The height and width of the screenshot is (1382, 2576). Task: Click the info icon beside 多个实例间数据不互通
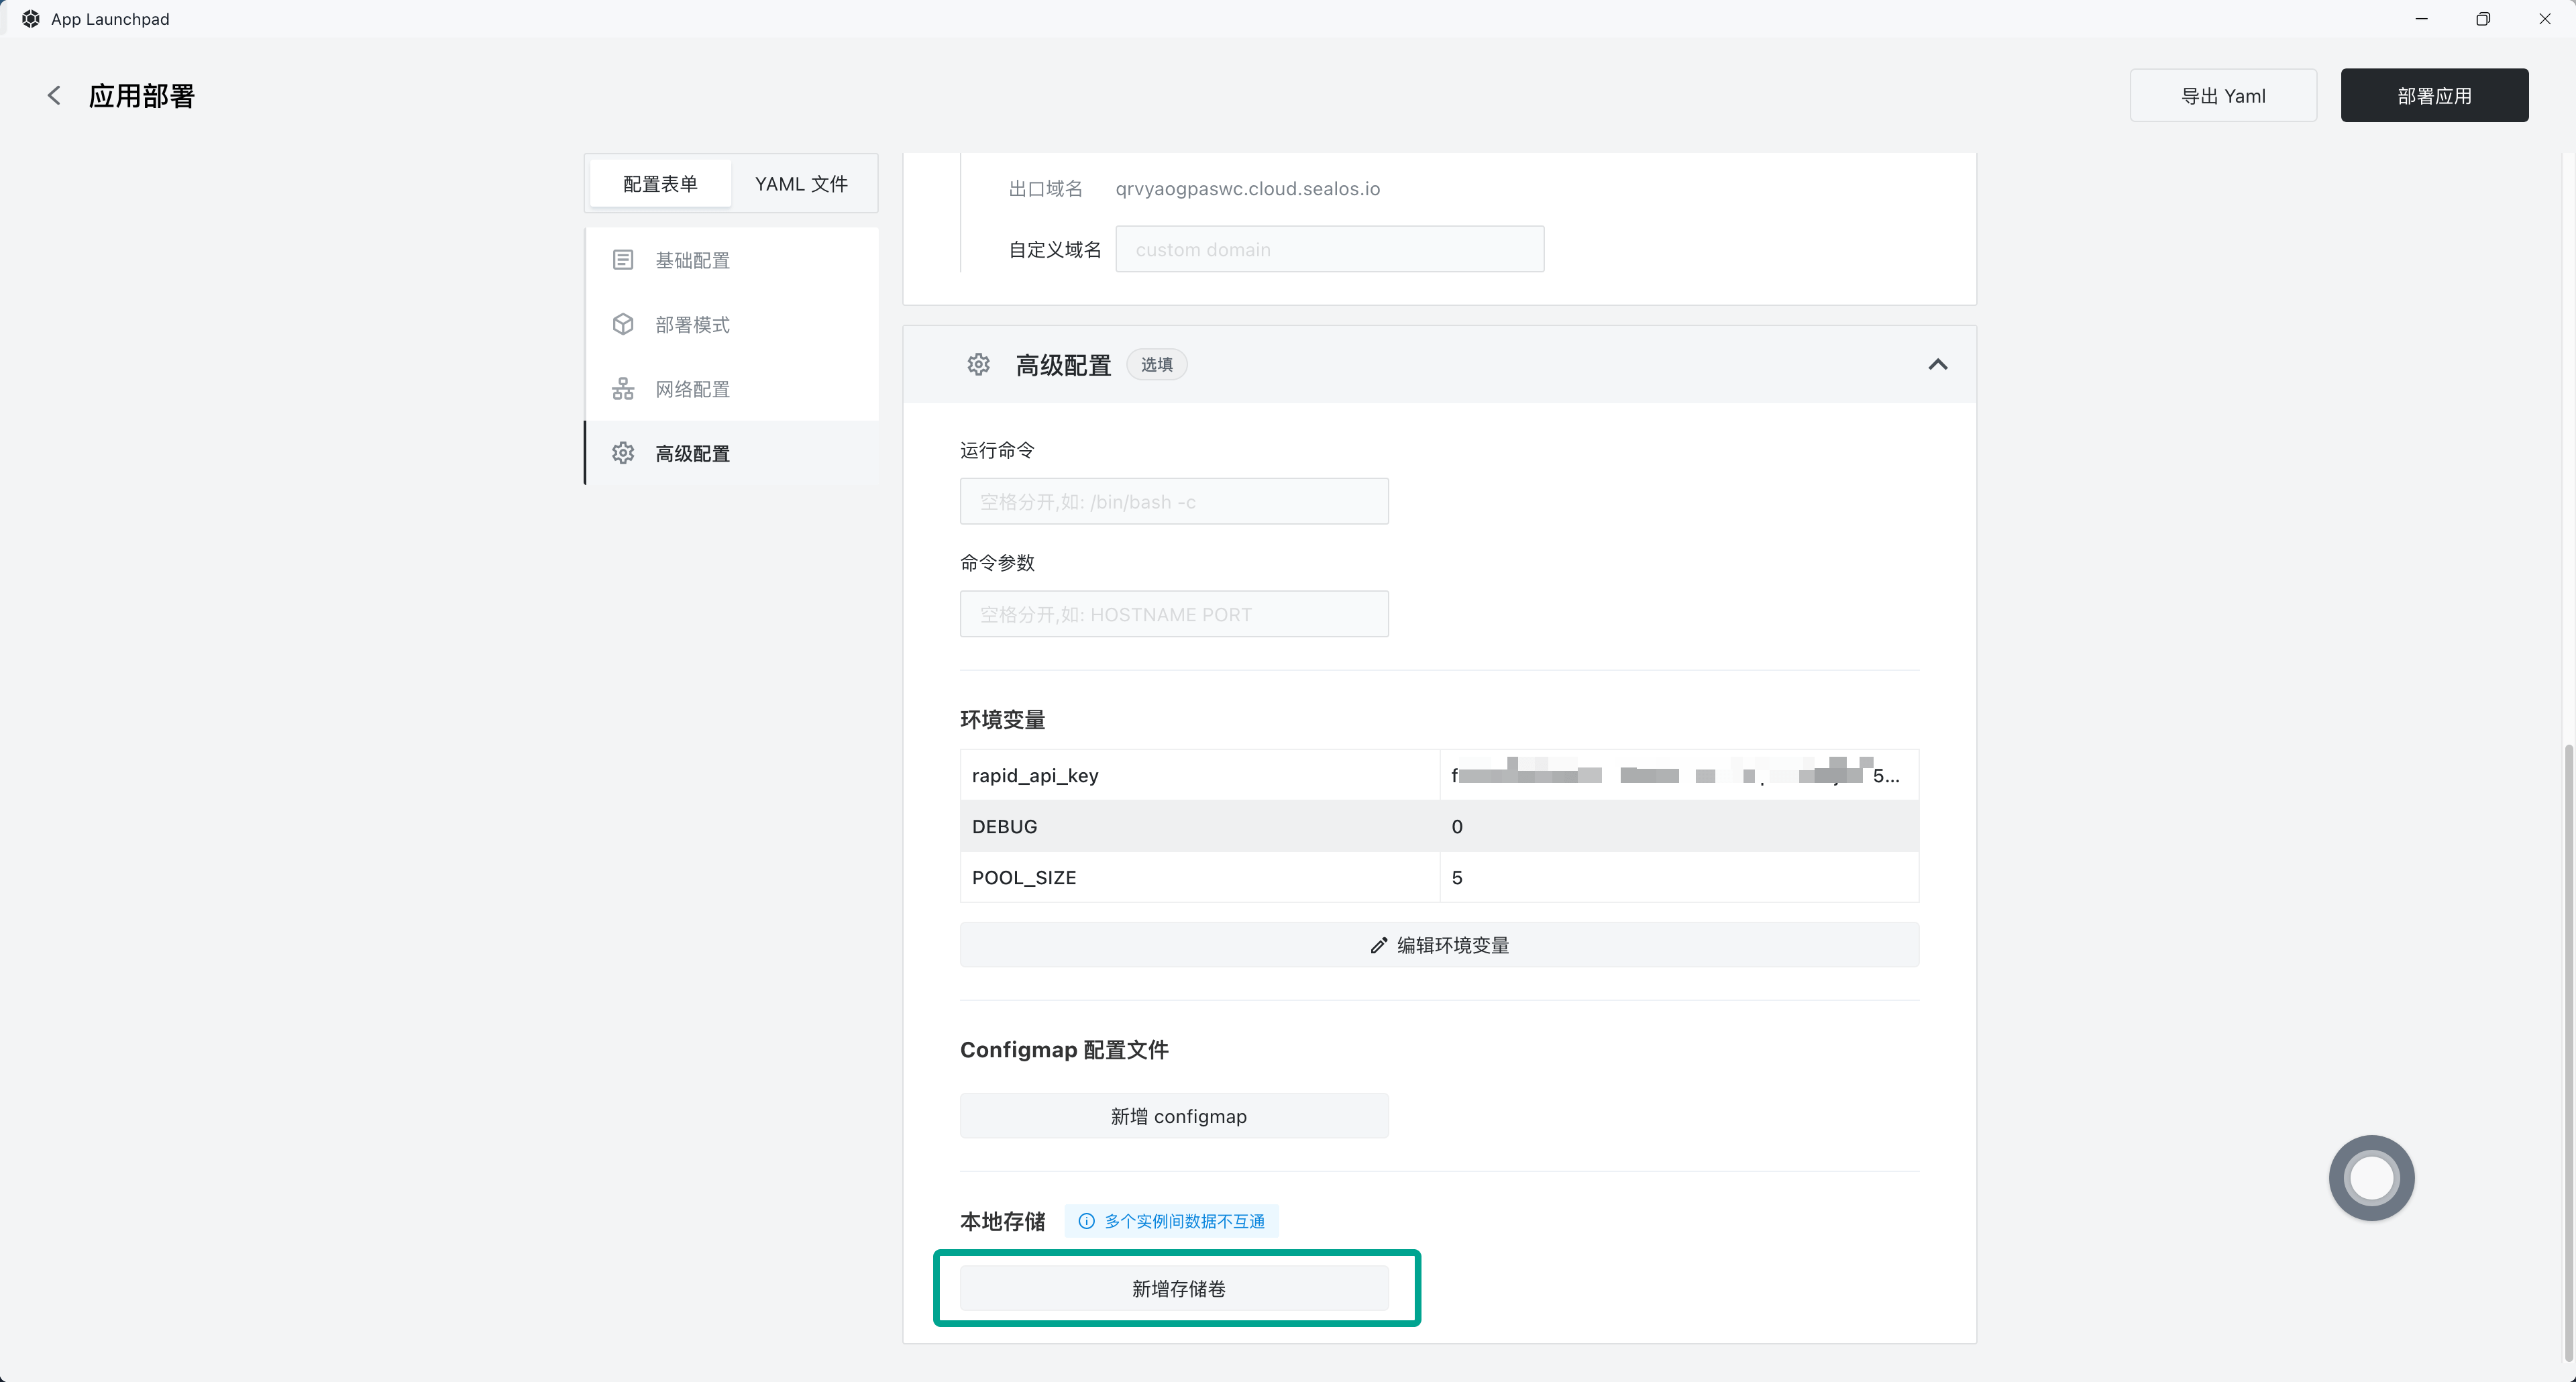[x=1086, y=1221]
